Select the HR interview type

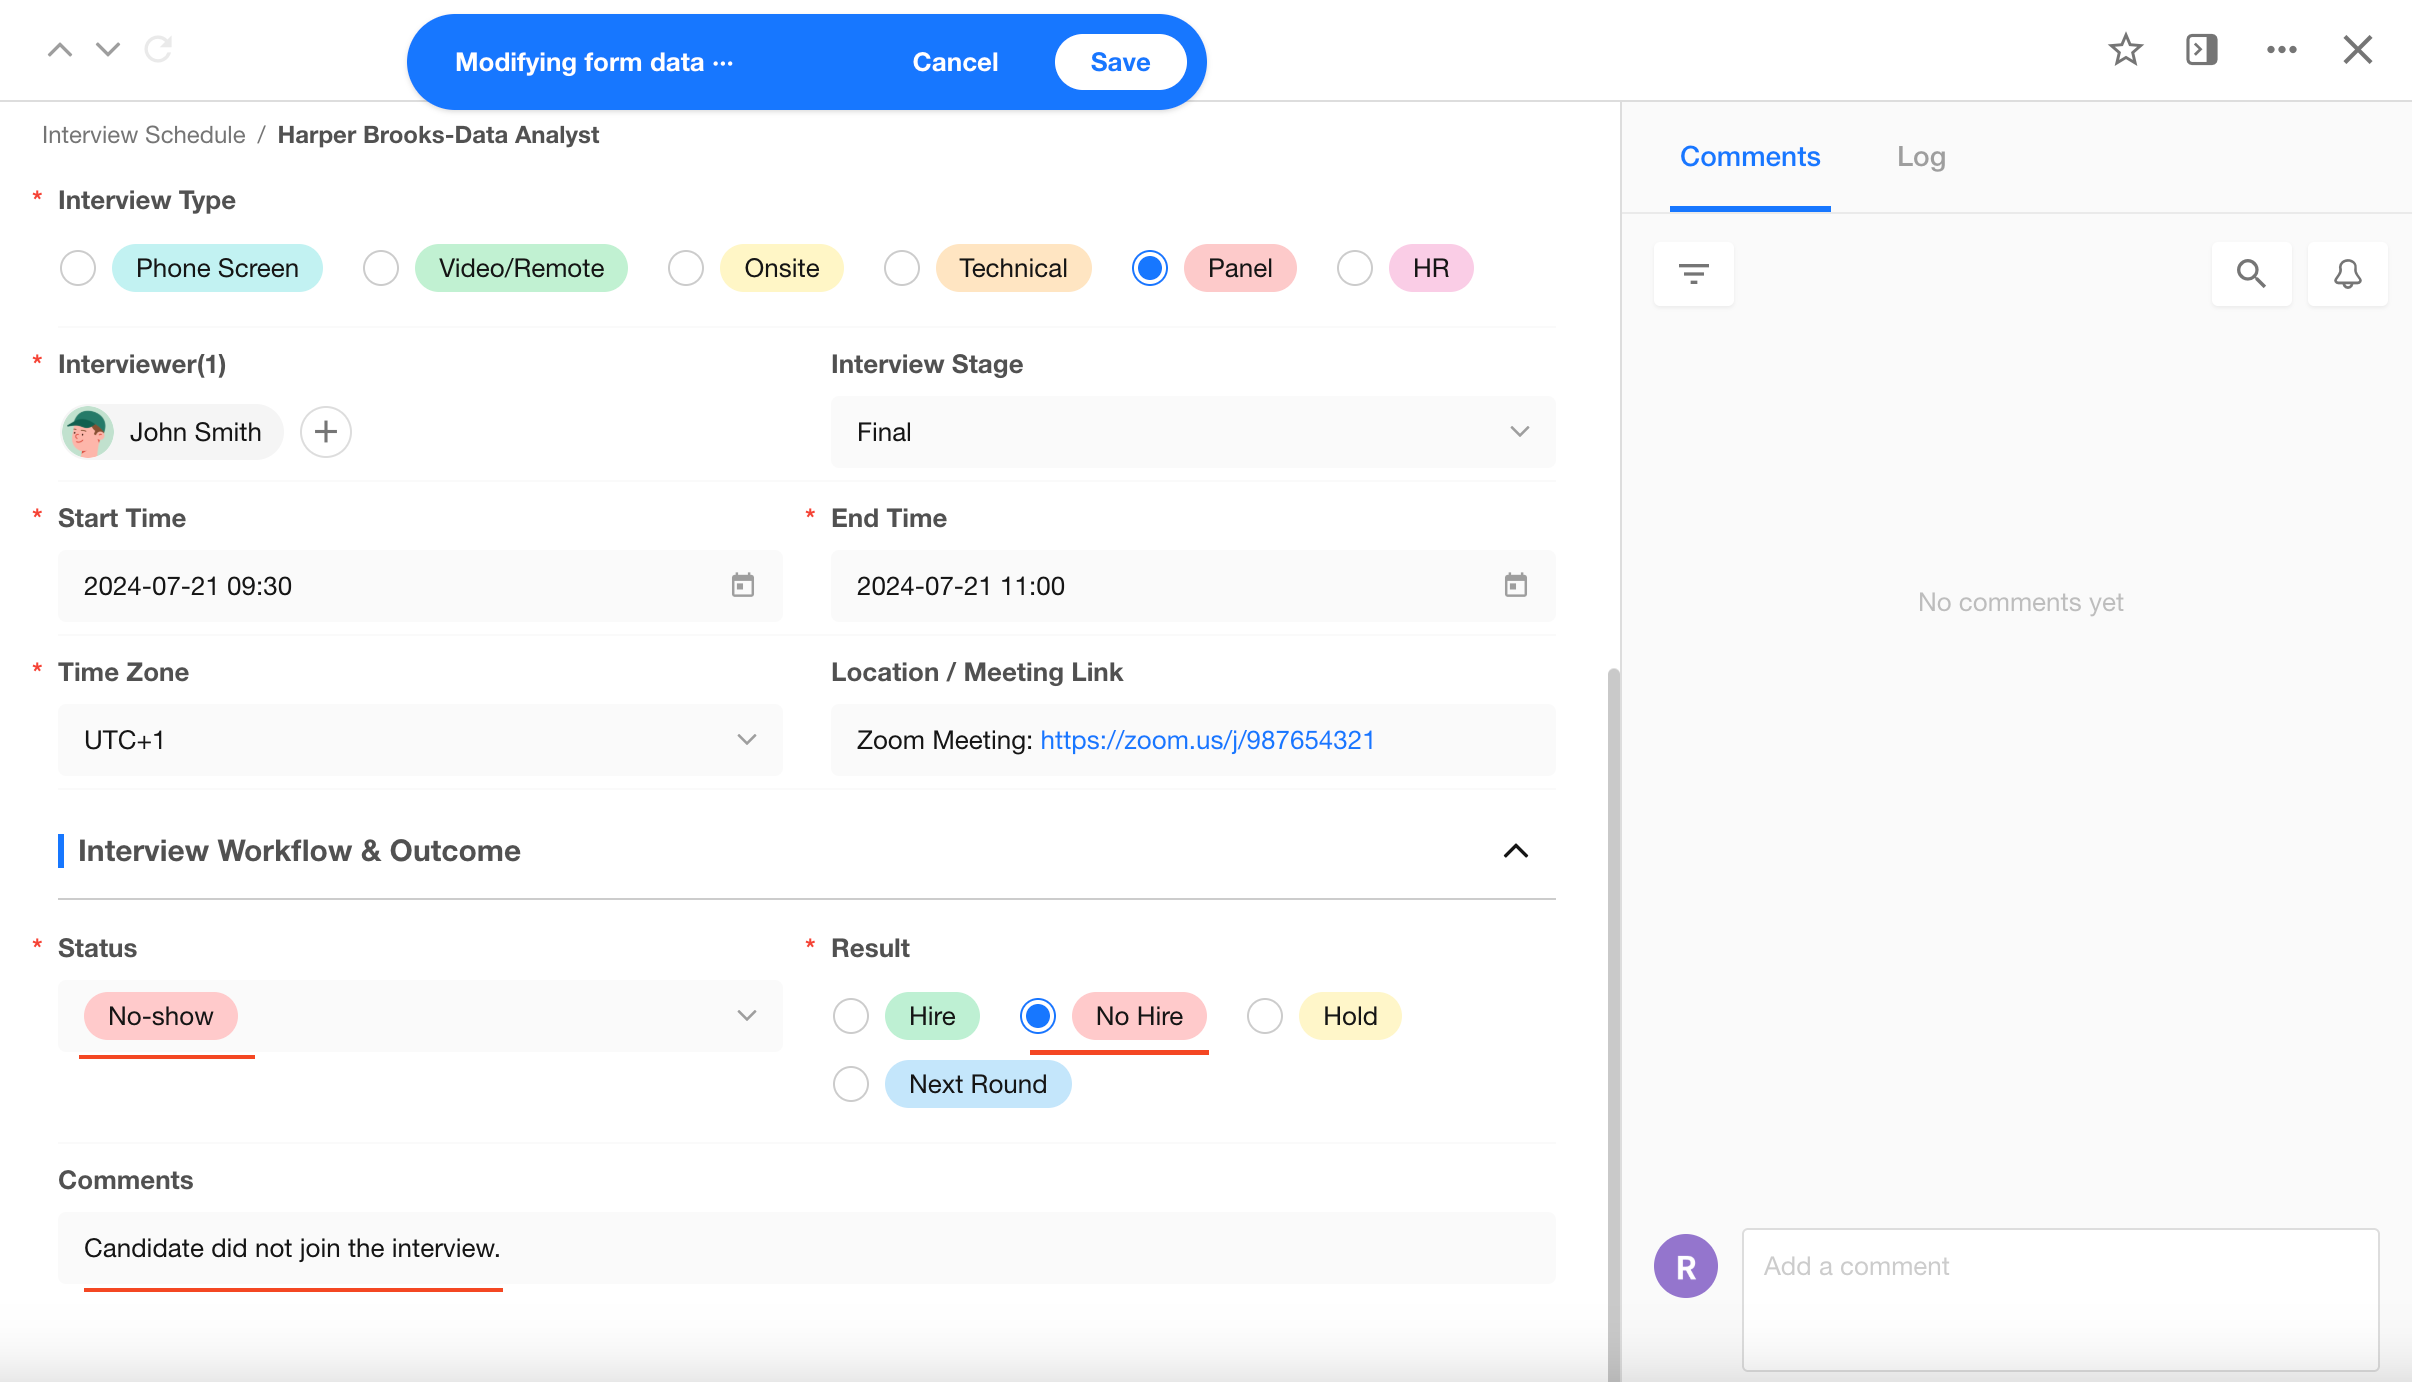1355,268
